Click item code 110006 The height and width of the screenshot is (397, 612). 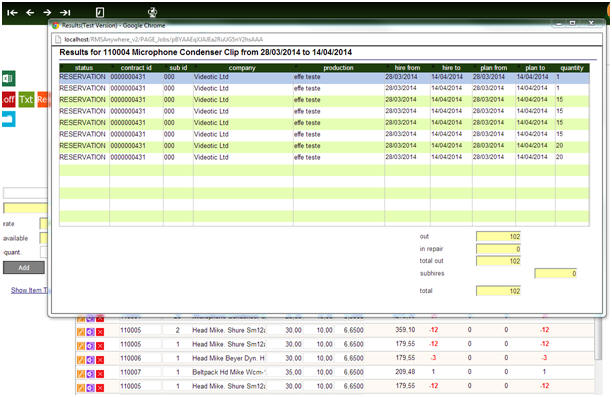[131, 358]
